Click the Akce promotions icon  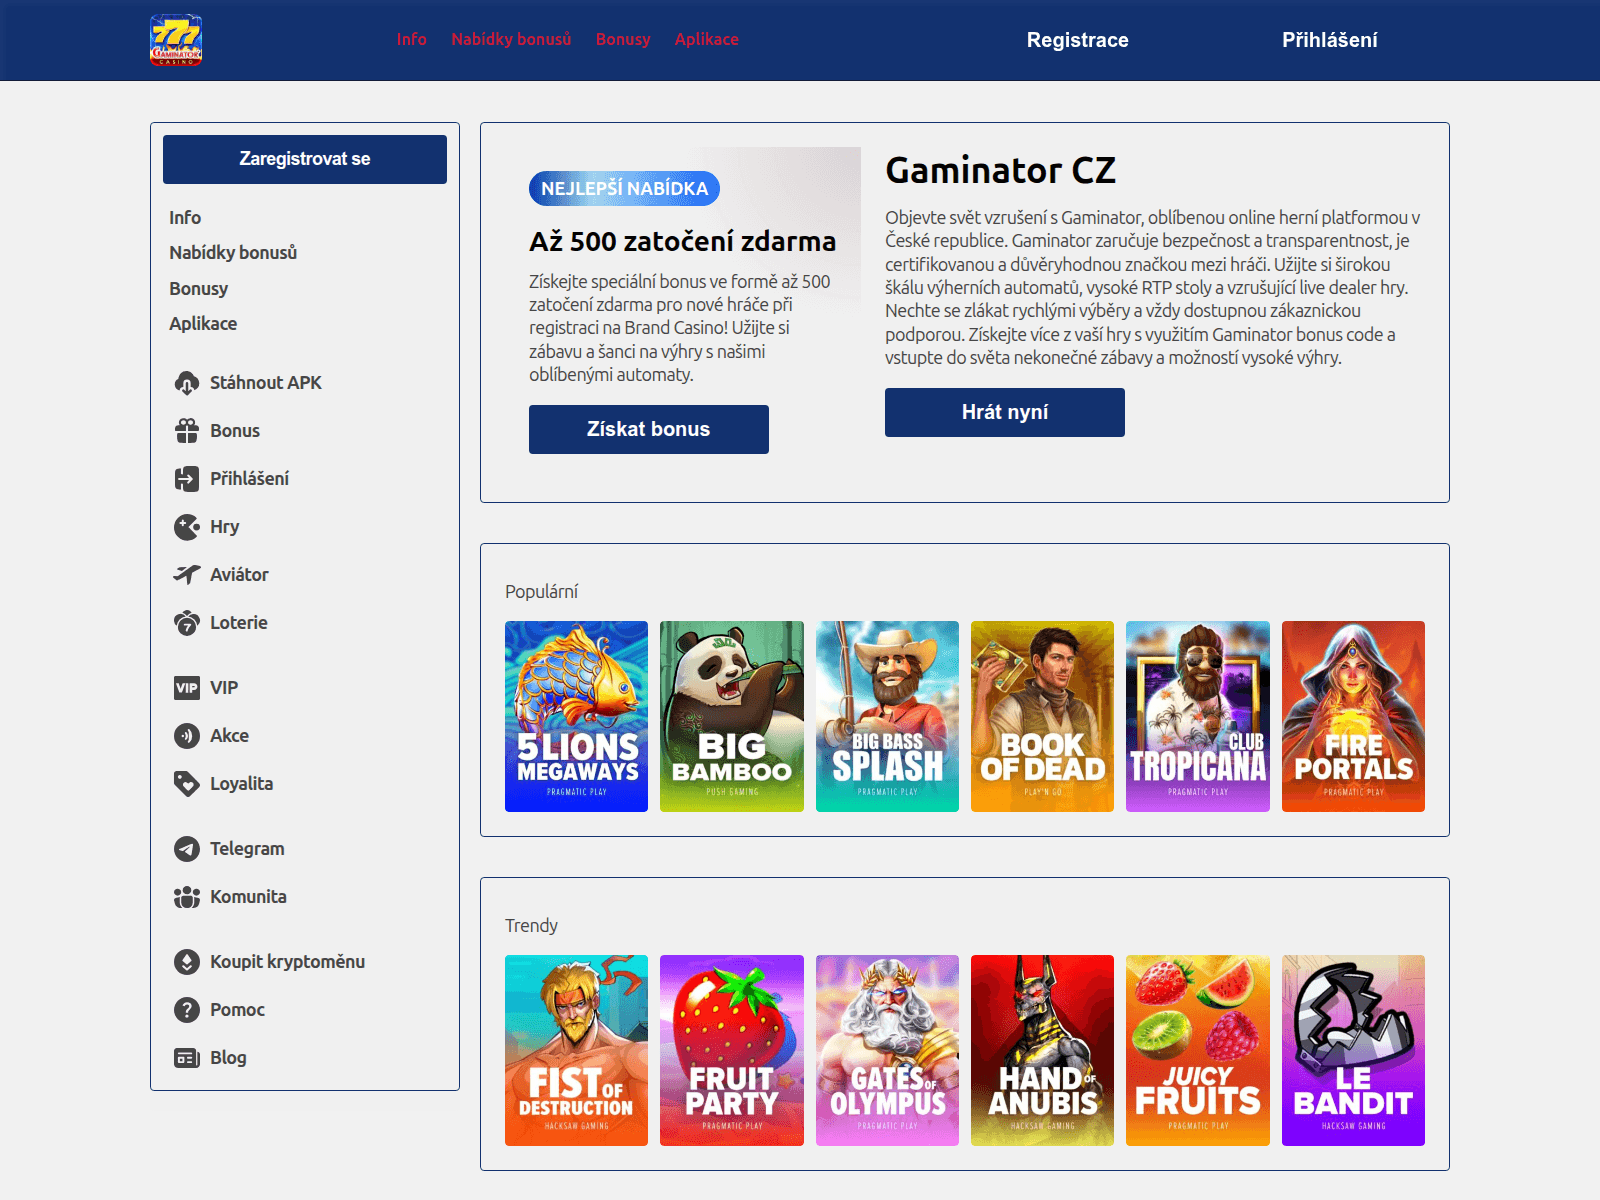pyautogui.click(x=187, y=736)
